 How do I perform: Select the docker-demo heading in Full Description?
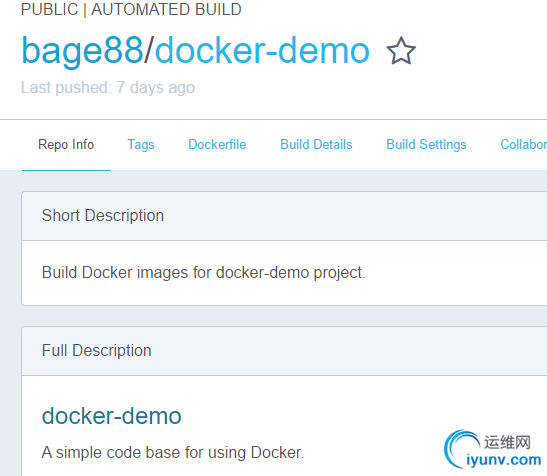tap(112, 416)
